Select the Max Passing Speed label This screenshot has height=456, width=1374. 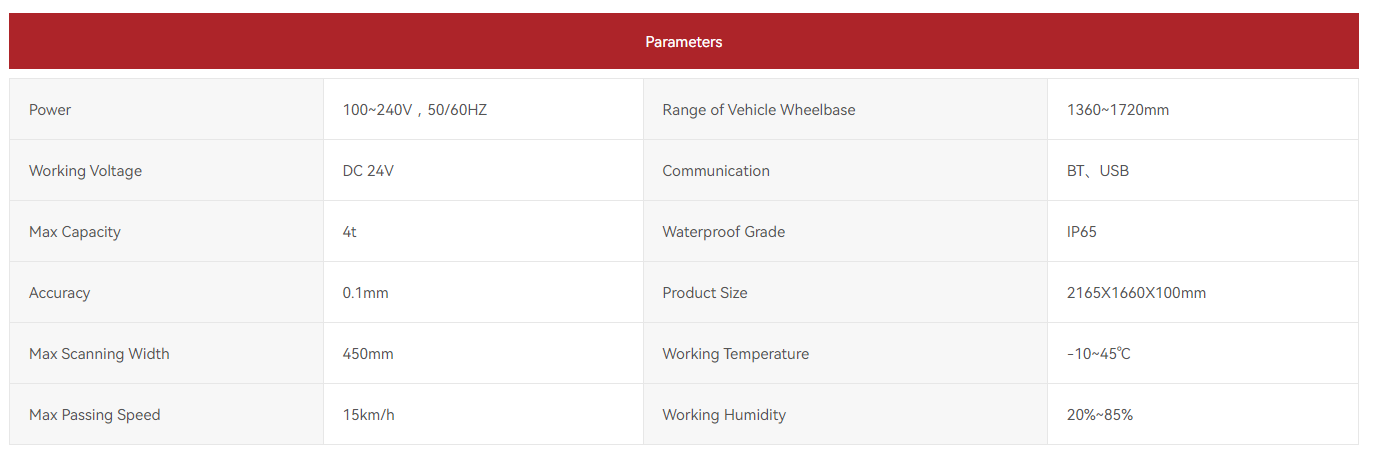coord(95,415)
